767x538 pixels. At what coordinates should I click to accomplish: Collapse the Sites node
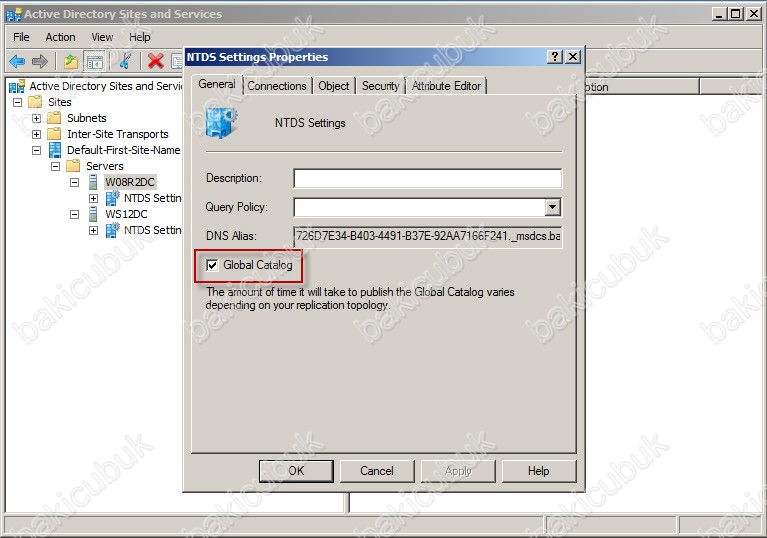pos(18,102)
